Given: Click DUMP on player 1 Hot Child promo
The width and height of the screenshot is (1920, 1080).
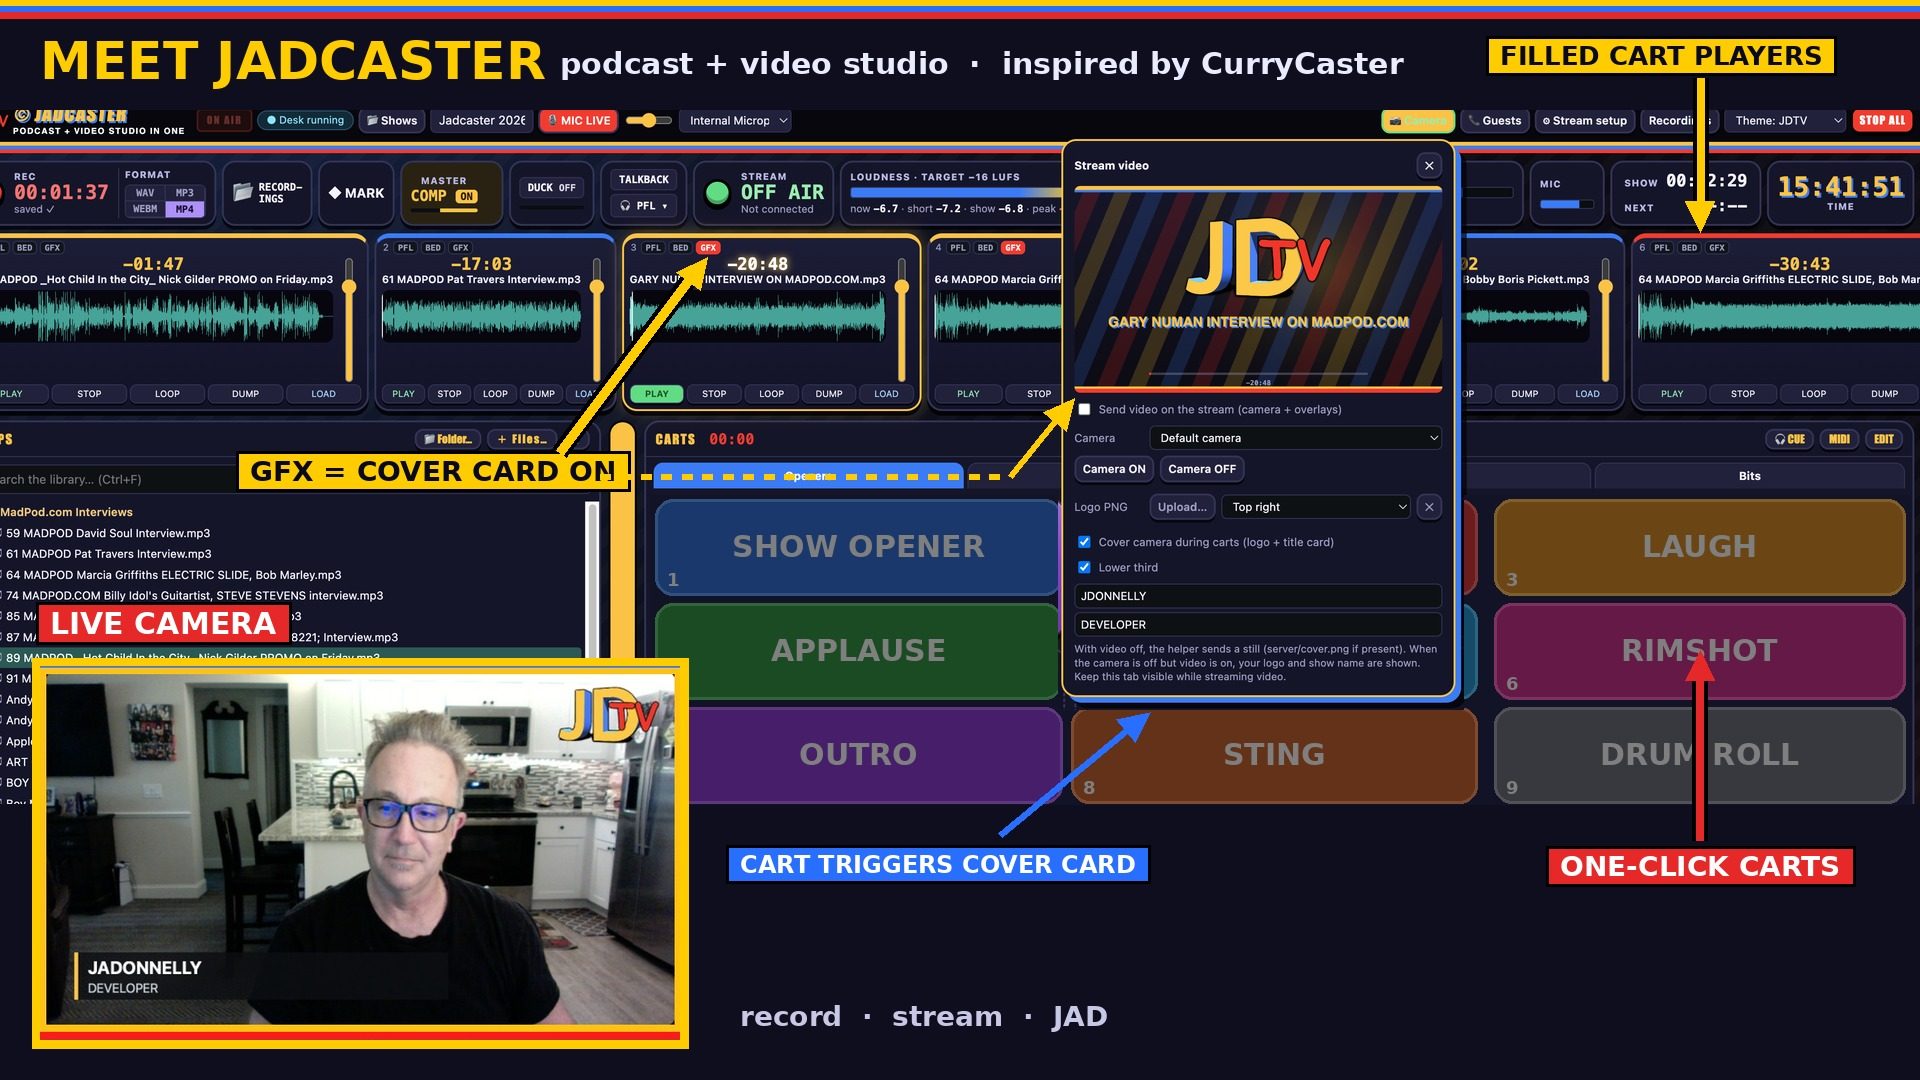Looking at the screenshot, I should tap(245, 394).
